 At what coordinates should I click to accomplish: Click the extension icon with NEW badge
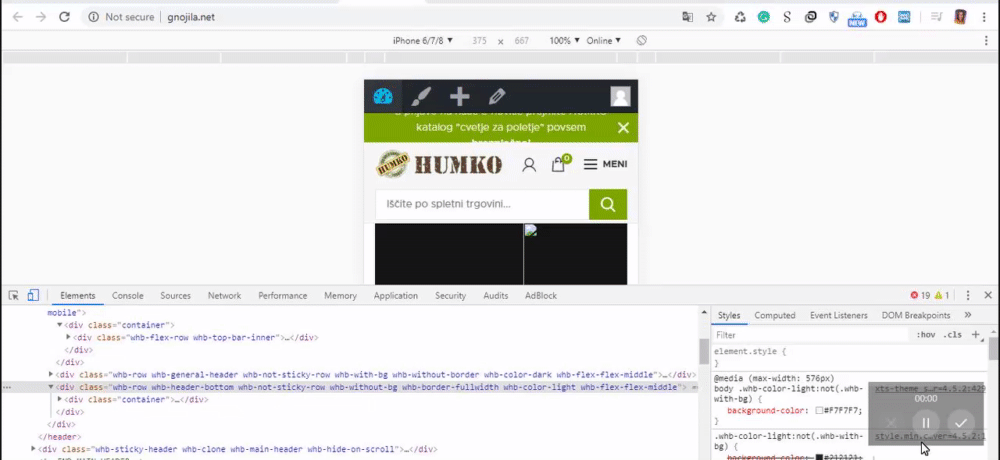pyautogui.click(x=857, y=18)
